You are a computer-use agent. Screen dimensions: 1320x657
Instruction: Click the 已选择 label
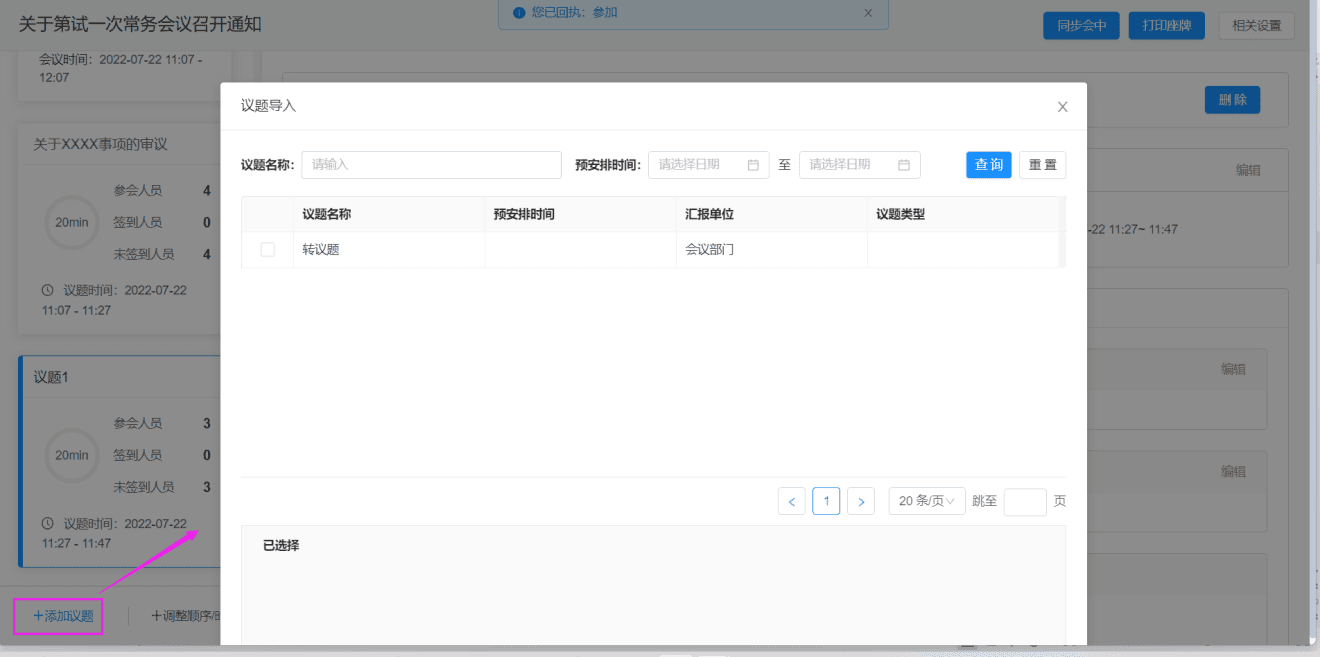pyautogui.click(x=281, y=546)
